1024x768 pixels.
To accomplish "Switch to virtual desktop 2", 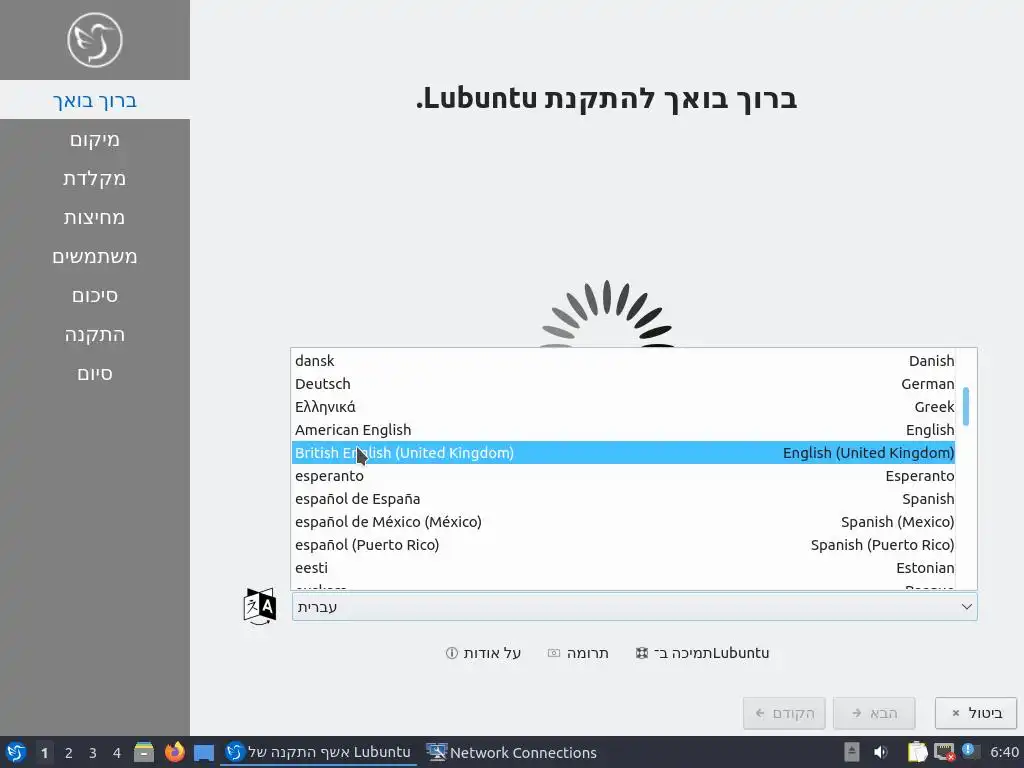I will 69,752.
